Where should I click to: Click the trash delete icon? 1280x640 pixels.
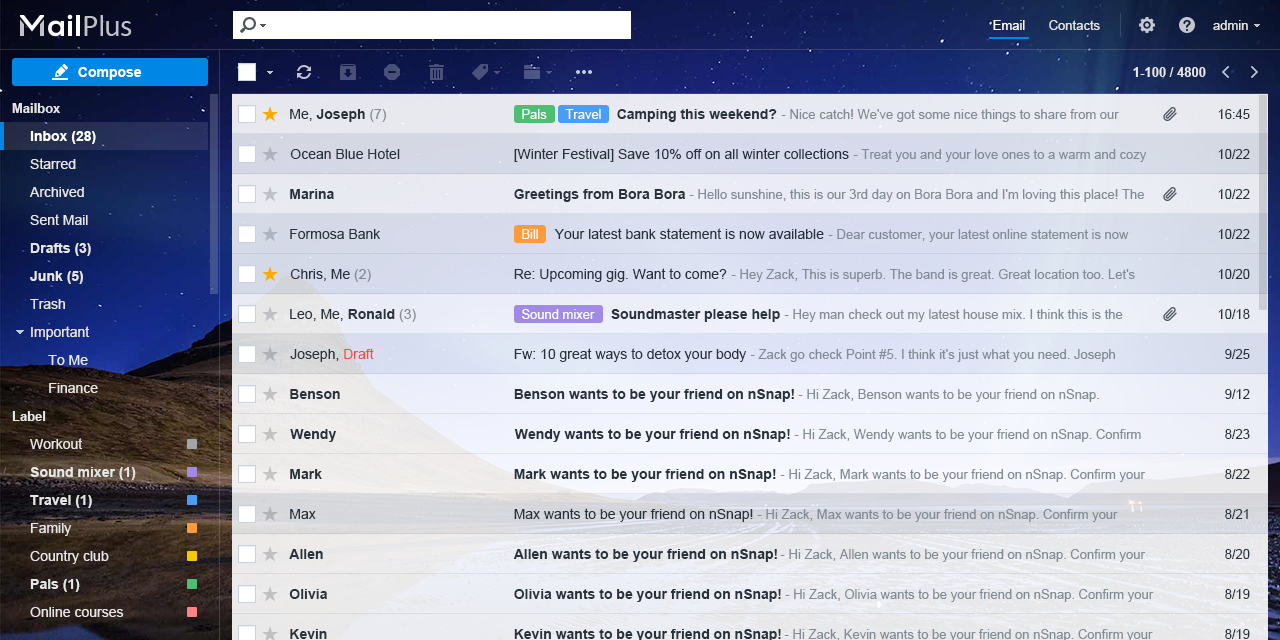click(x=436, y=72)
